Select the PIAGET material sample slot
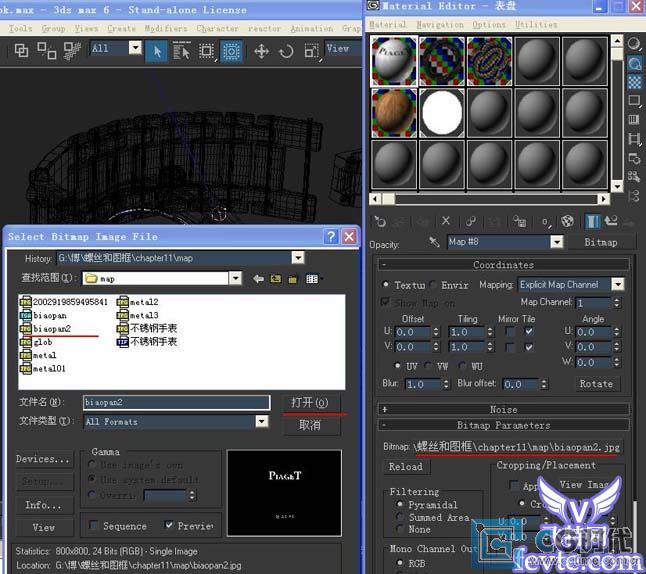The width and height of the screenshot is (646, 574). (x=394, y=61)
